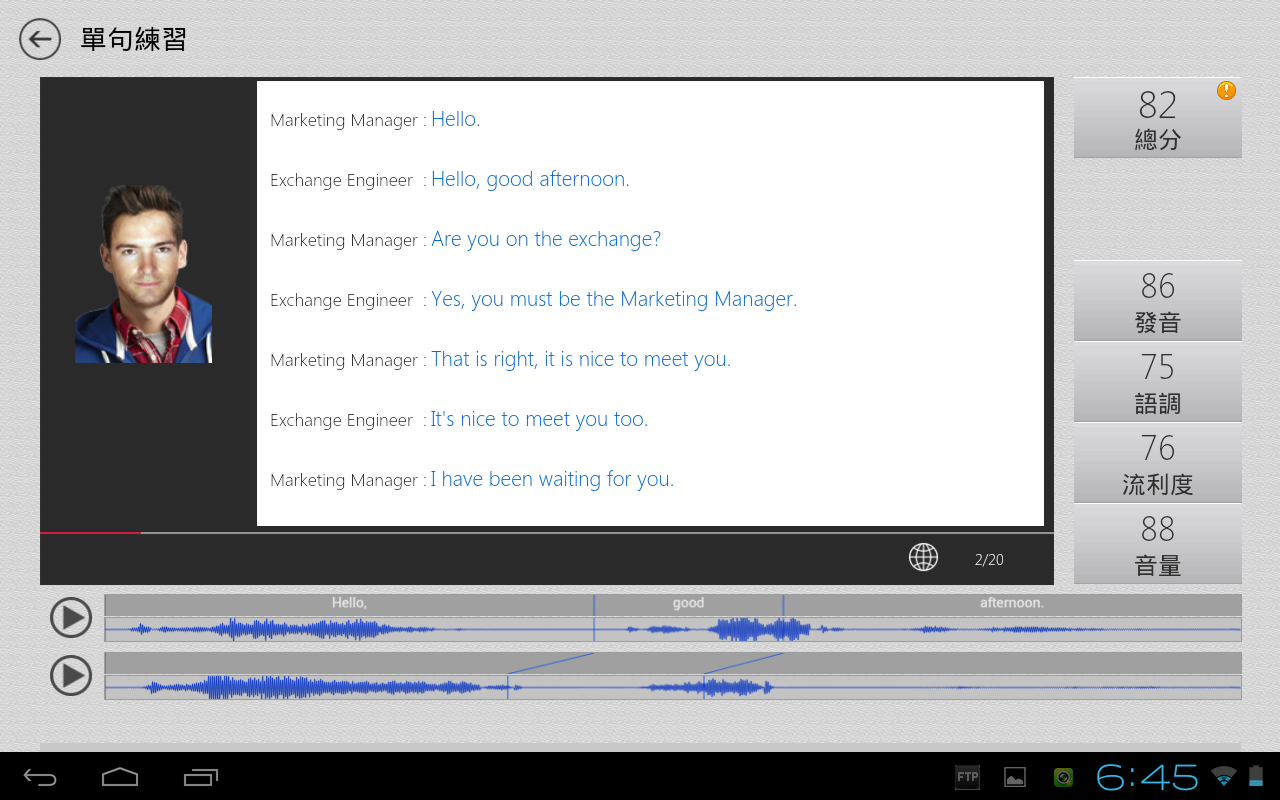Play the bottom recorded waveform audio
The height and width of the screenshot is (800, 1280).
[71, 676]
